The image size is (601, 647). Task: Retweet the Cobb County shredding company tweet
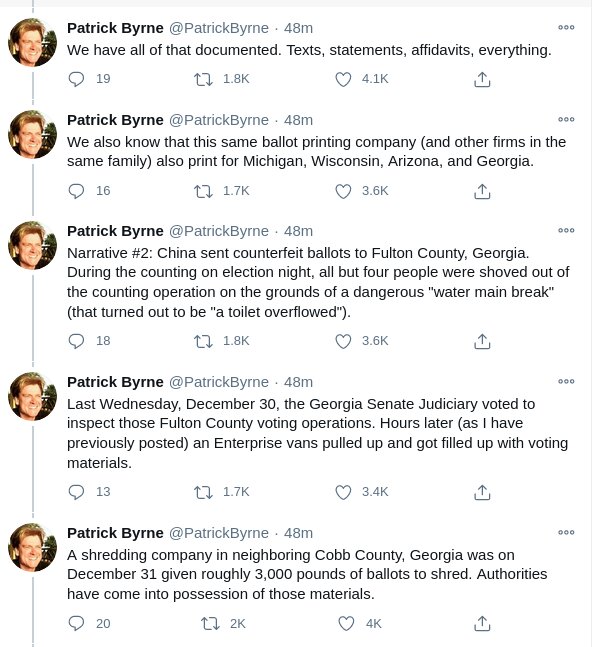click(x=209, y=623)
